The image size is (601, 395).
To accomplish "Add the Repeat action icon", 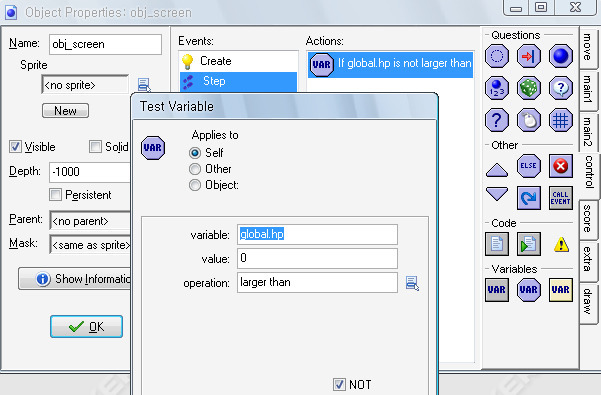I will click(529, 198).
